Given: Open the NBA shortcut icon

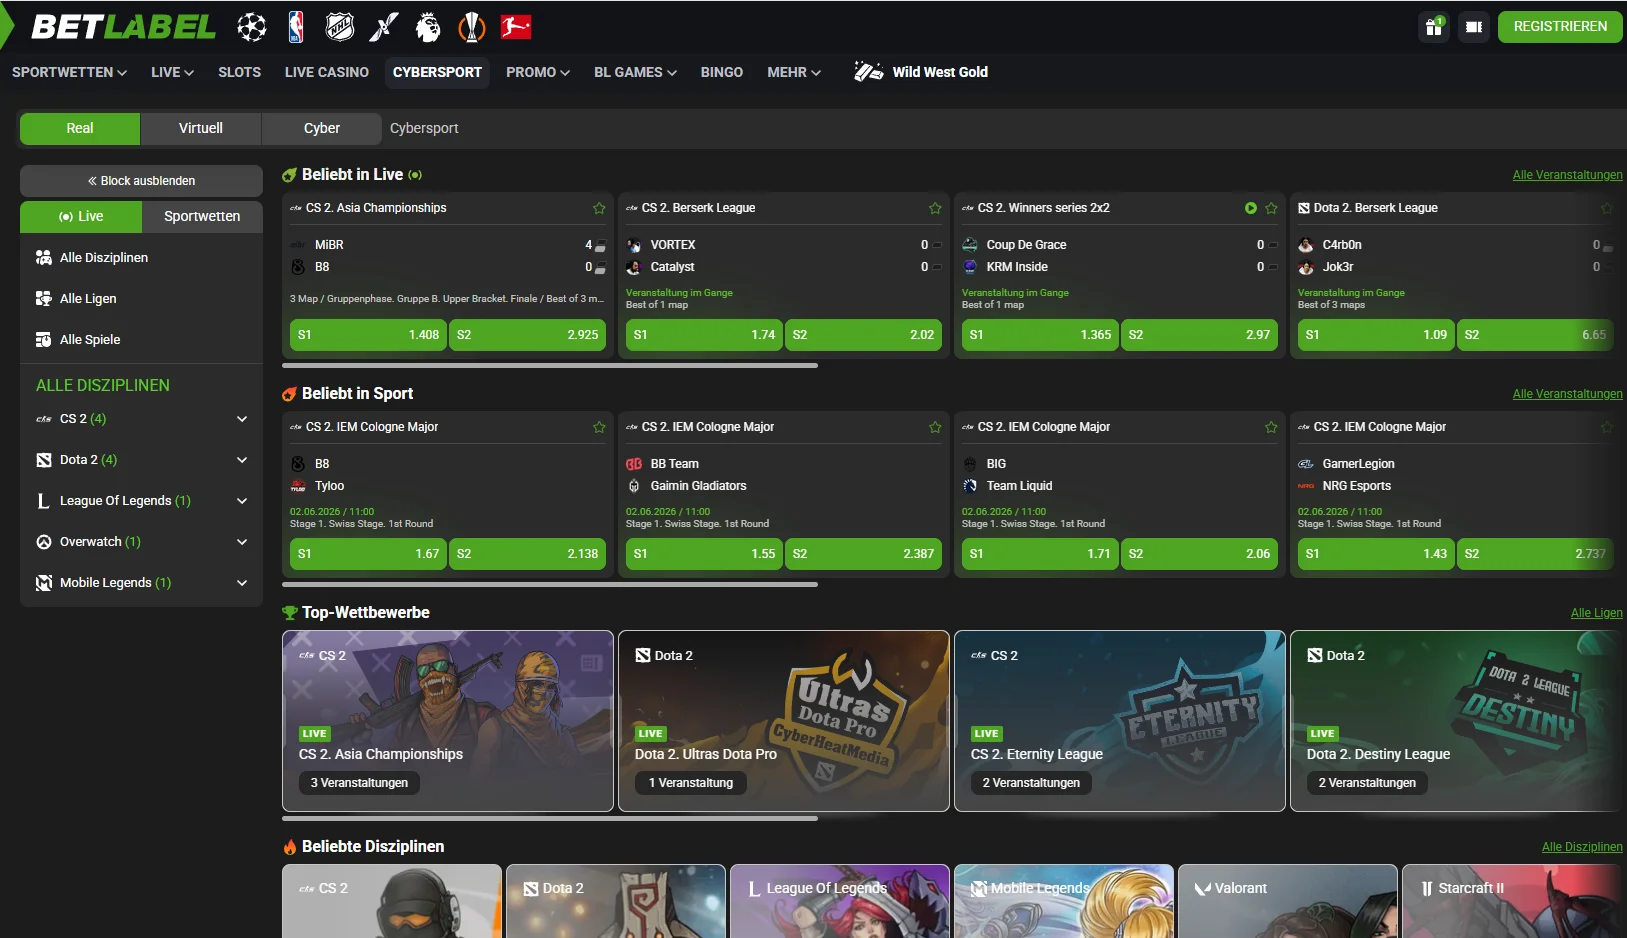Looking at the screenshot, I should [x=296, y=27].
